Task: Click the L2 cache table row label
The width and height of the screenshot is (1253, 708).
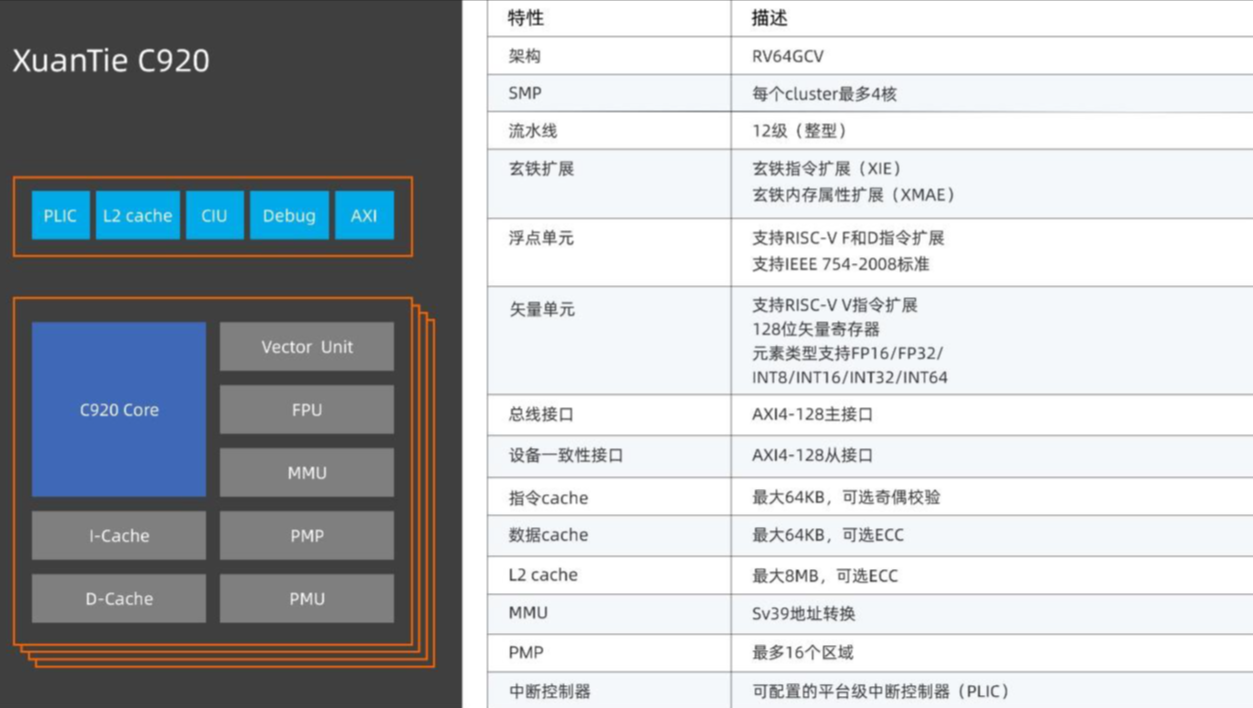Action: click(543, 575)
